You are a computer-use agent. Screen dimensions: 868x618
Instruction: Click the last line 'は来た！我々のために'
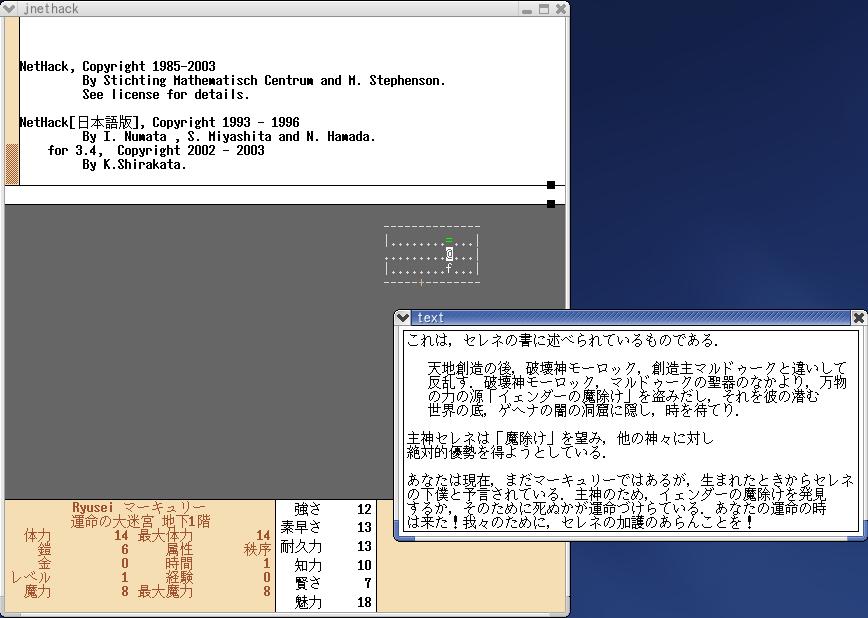coord(580,522)
